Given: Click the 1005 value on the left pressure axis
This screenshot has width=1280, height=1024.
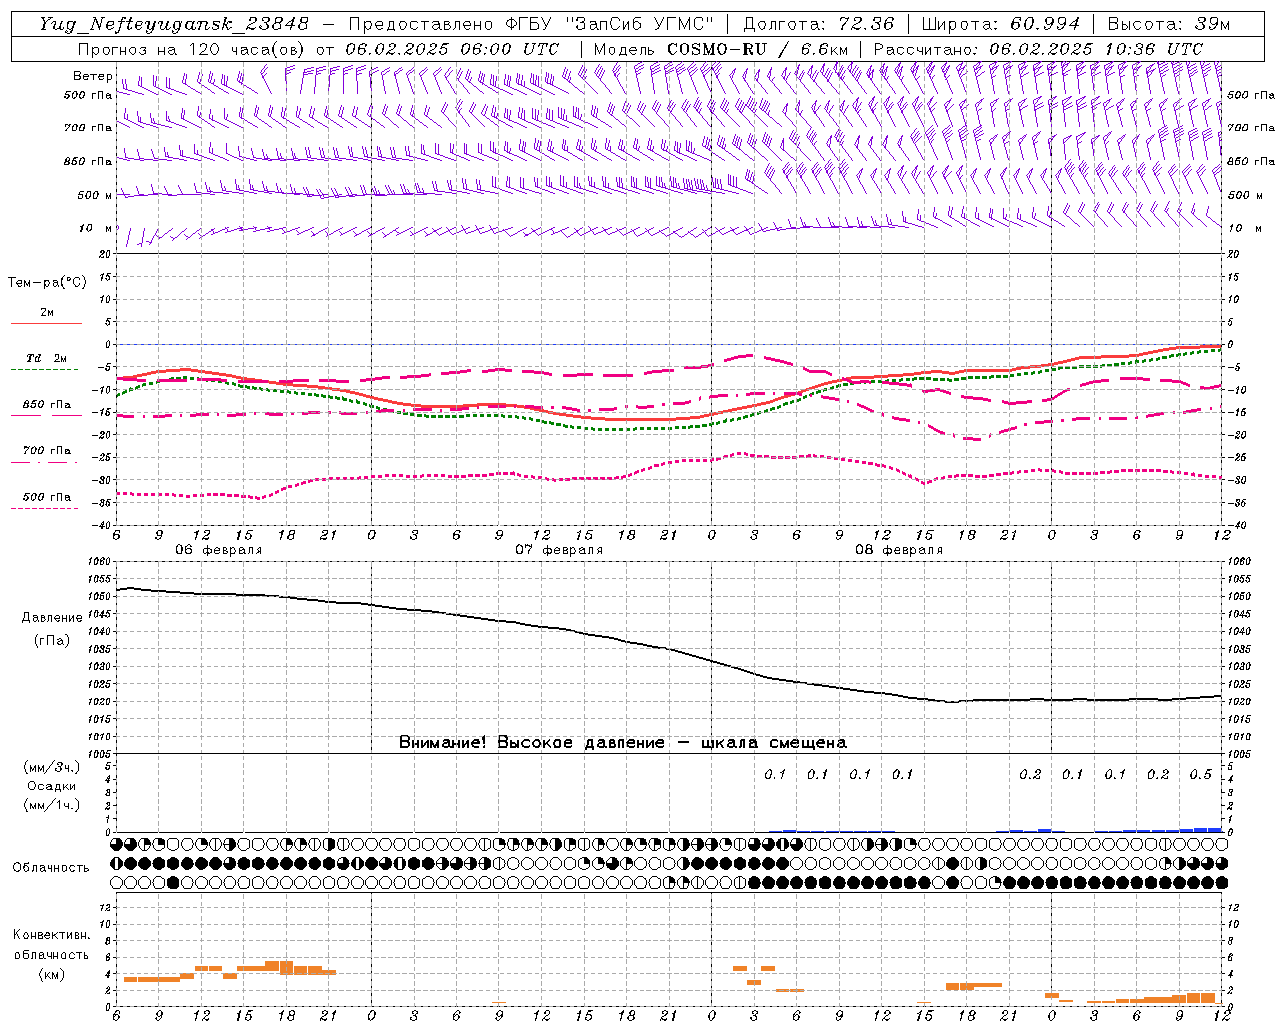Looking at the screenshot, I should (101, 754).
